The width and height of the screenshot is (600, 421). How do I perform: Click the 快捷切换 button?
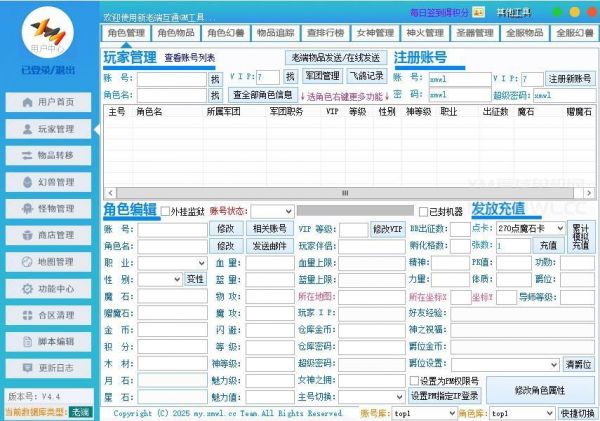[577, 413]
